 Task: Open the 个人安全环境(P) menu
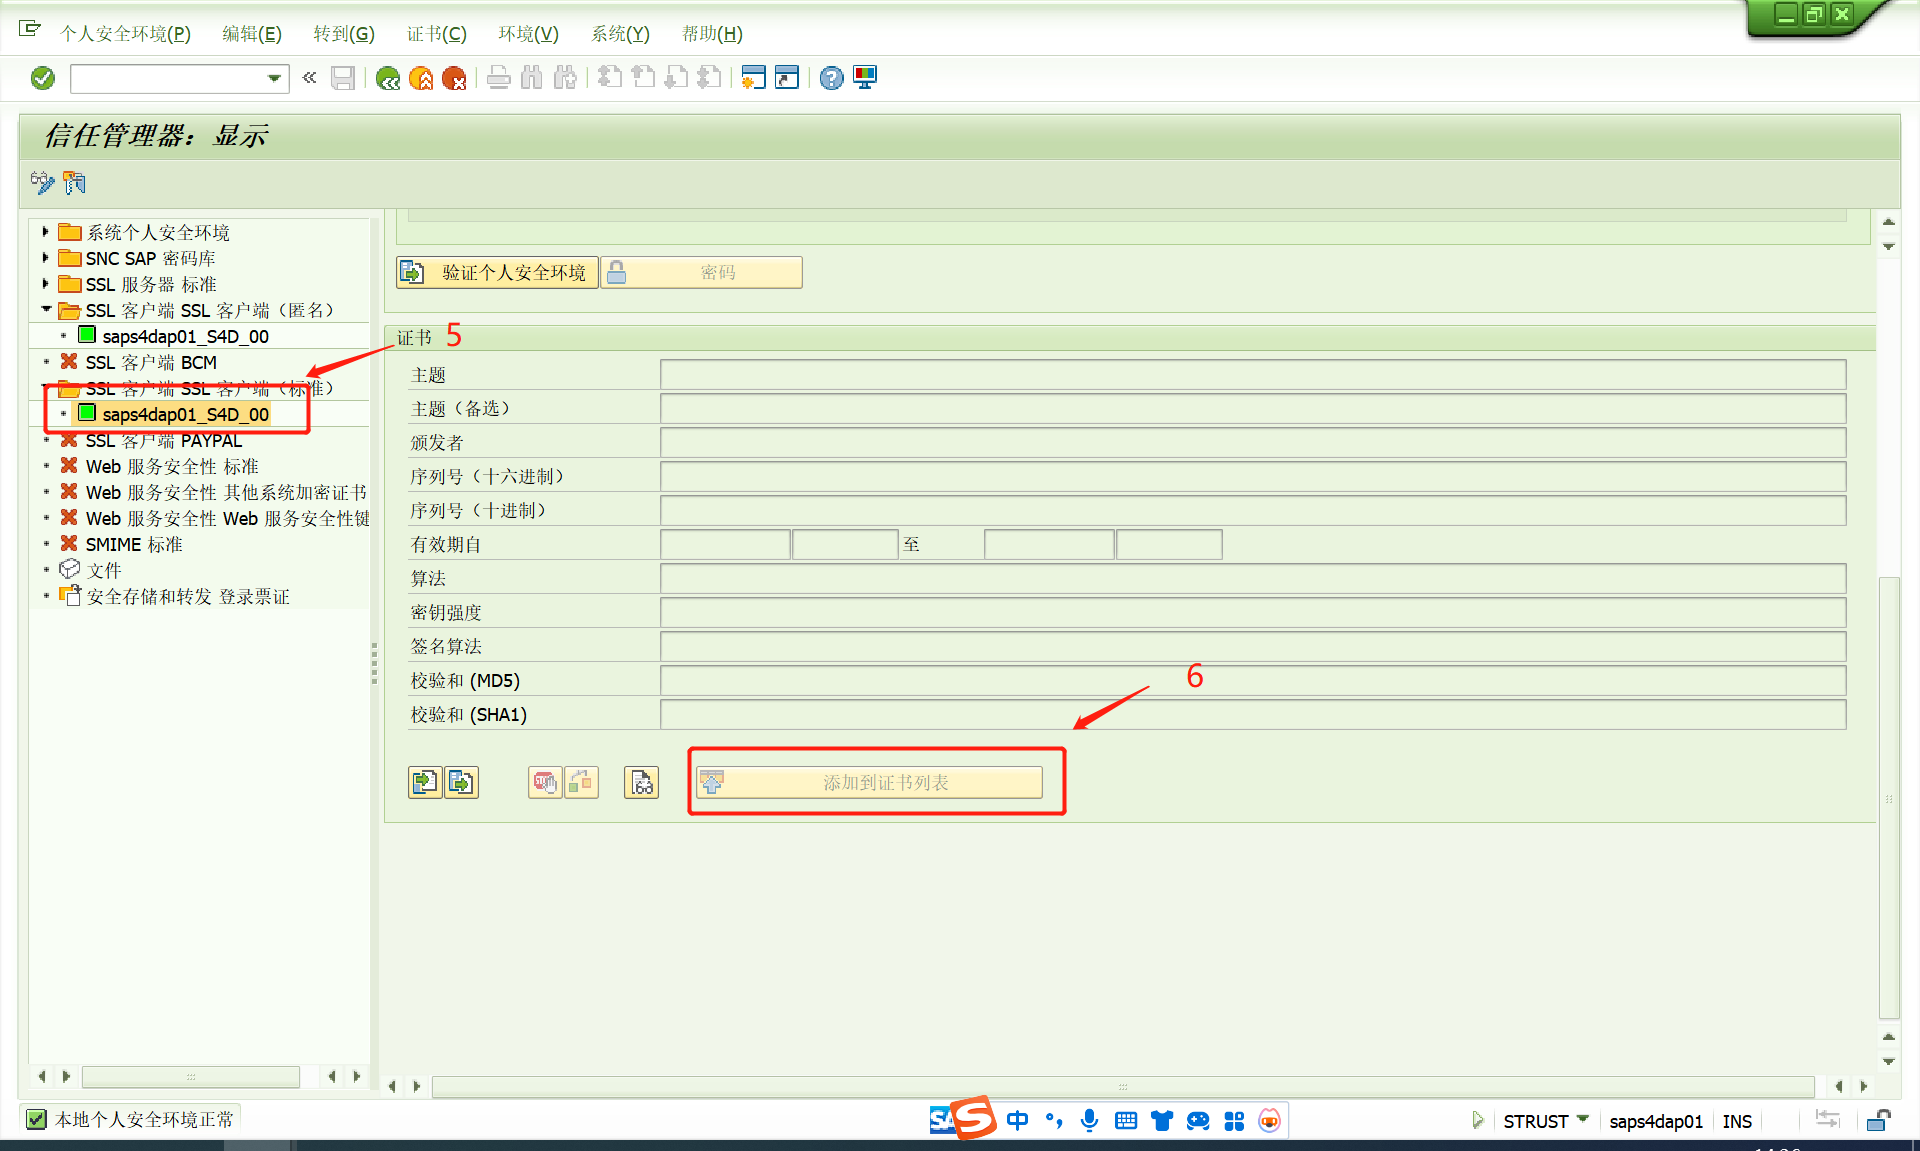(125, 34)
